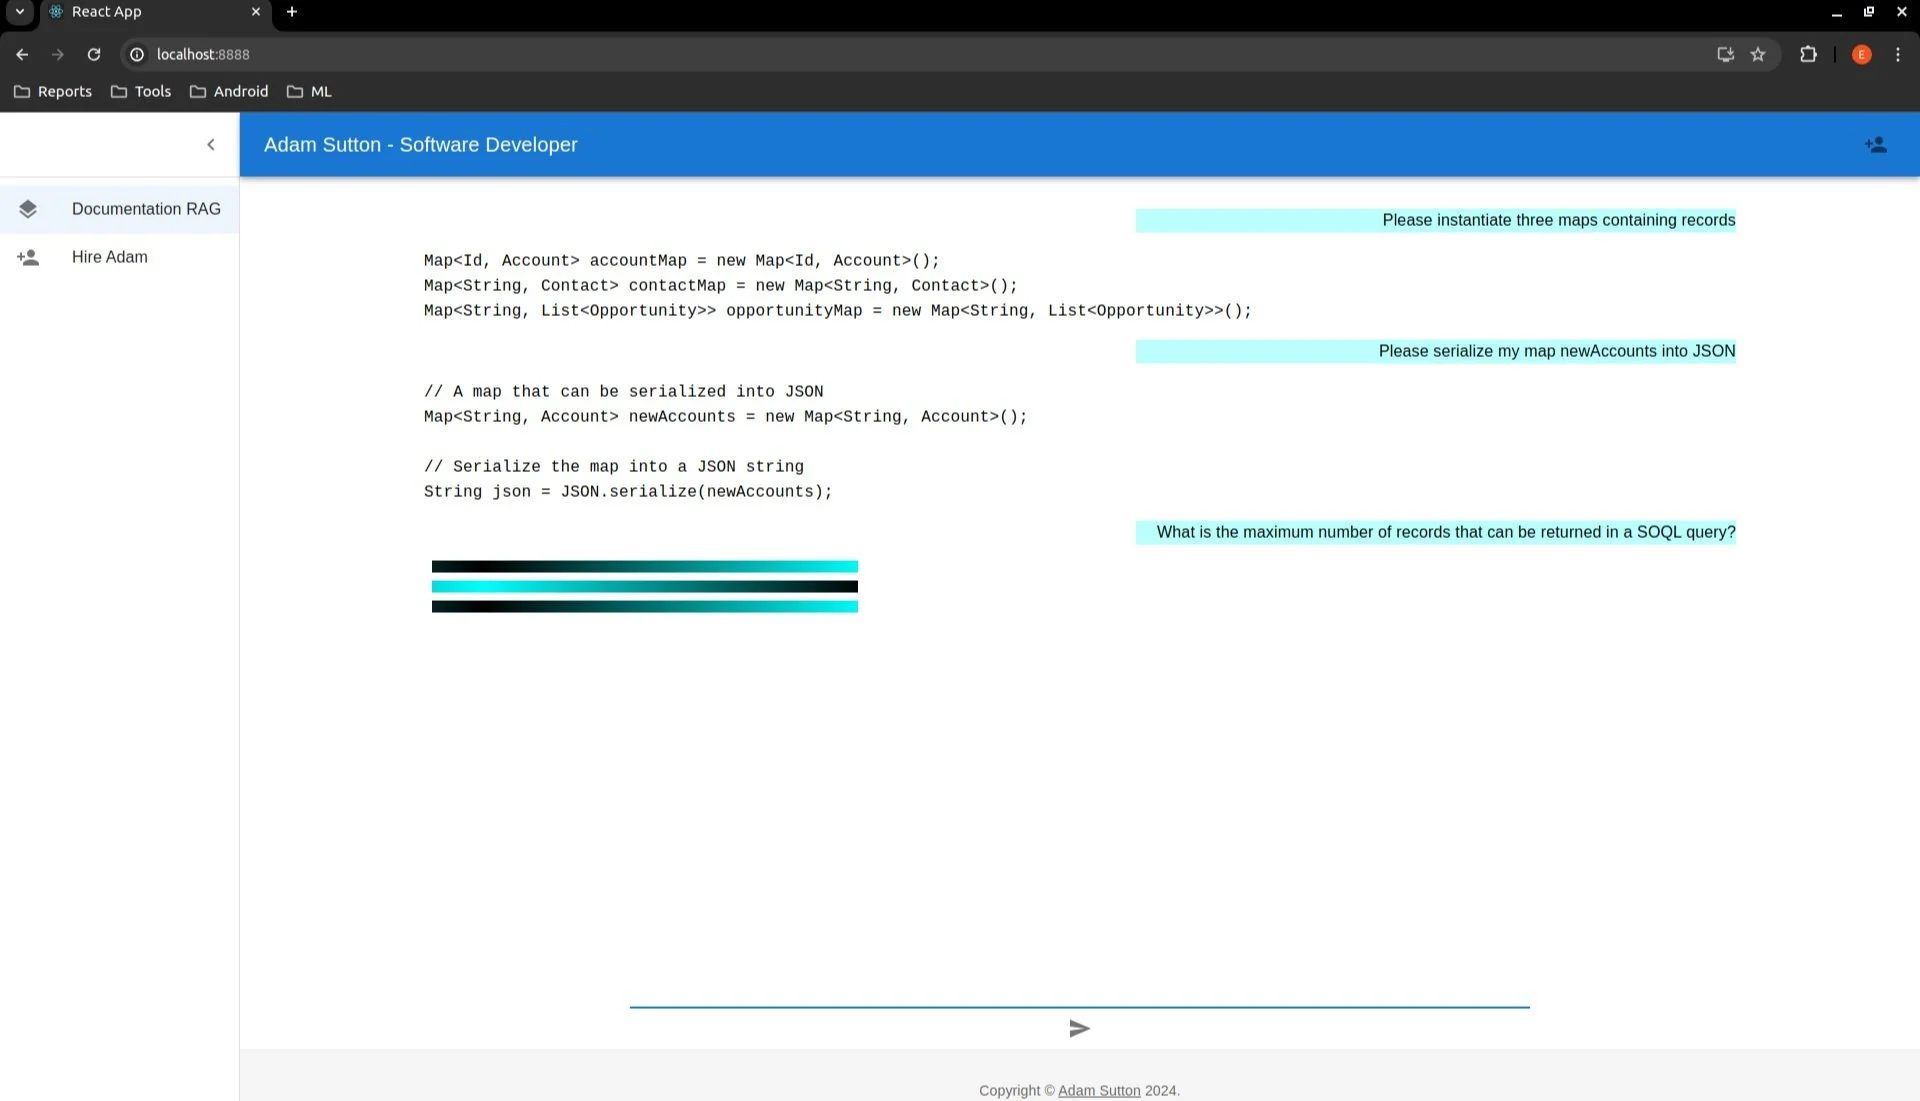Reload the page
Viewport: 1920px width, 1101px height.
[94, 54]
